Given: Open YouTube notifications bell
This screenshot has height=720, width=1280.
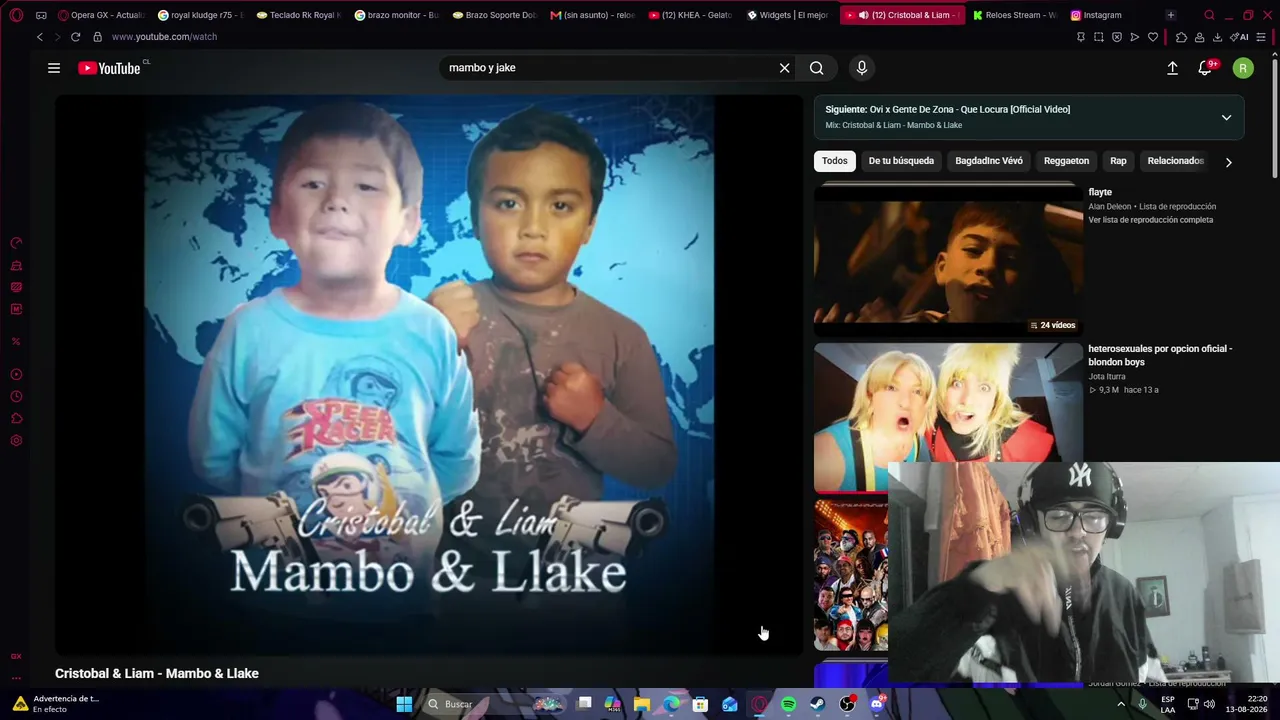Looking at the screenshot, I should tap(1205, 68).
